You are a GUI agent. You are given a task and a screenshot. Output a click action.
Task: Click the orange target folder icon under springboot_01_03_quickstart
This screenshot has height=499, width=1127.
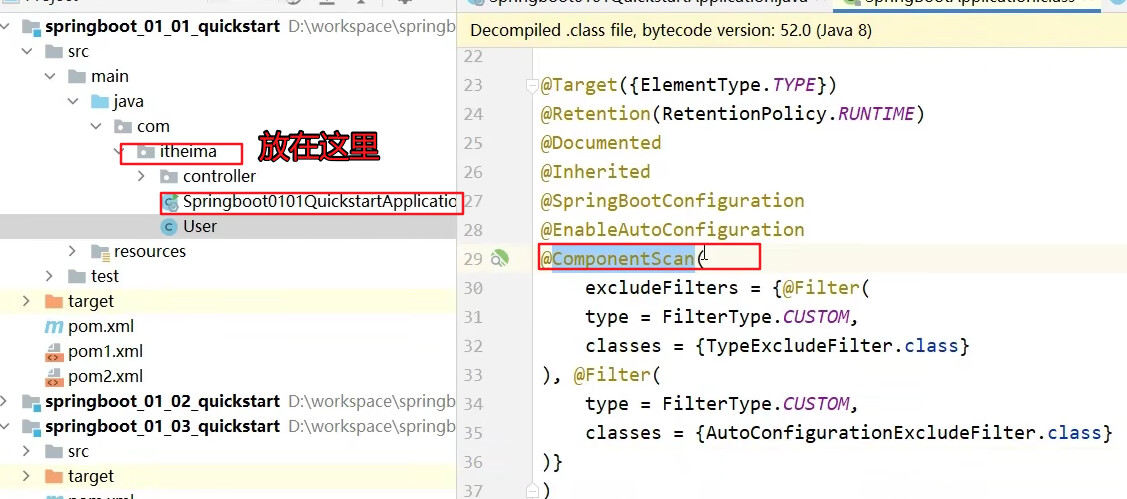coord(54,476)
